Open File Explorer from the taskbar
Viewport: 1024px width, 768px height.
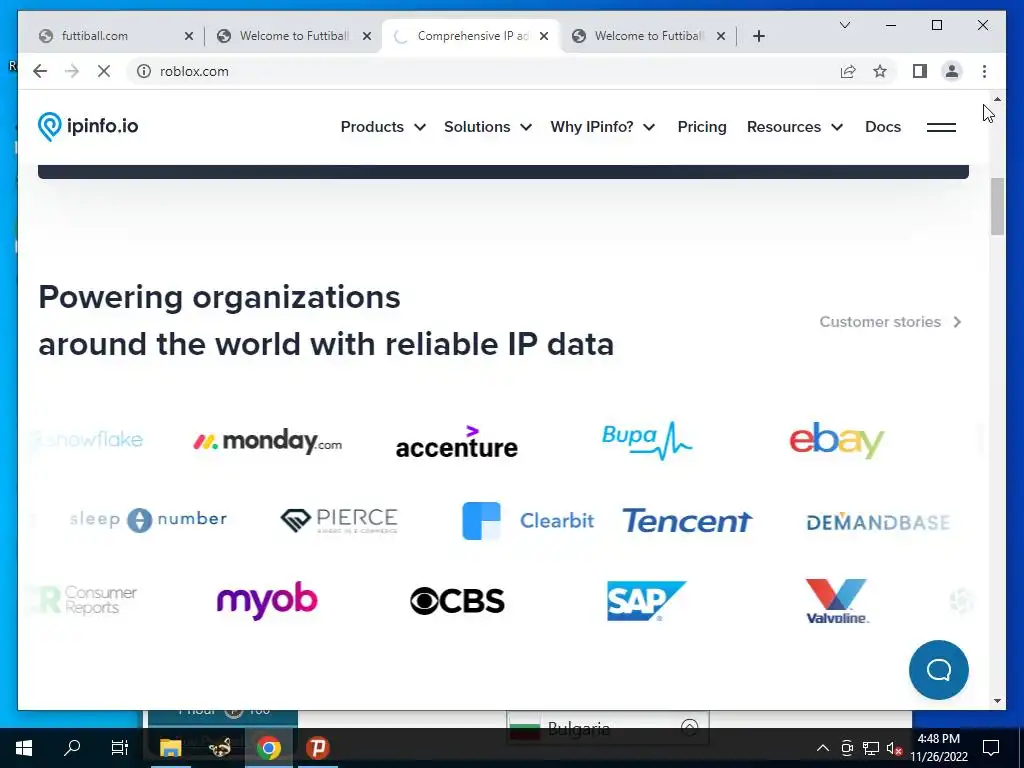170,748
